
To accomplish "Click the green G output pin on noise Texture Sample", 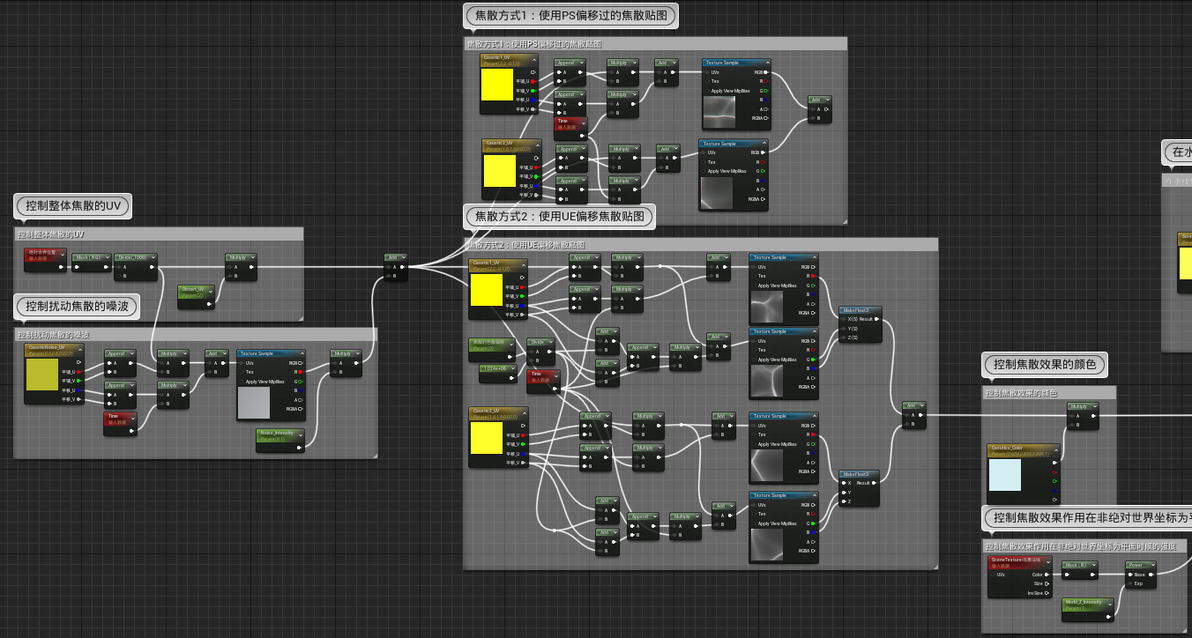I will point(300,381).
